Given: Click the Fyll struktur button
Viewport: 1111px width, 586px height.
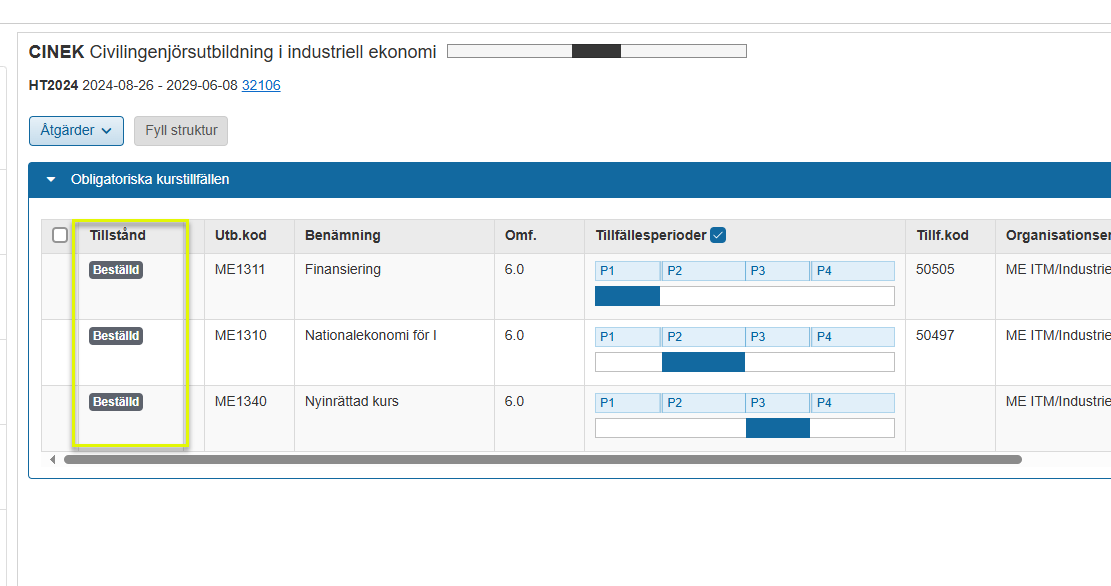Looking at the screenshot, I should 181,131.
